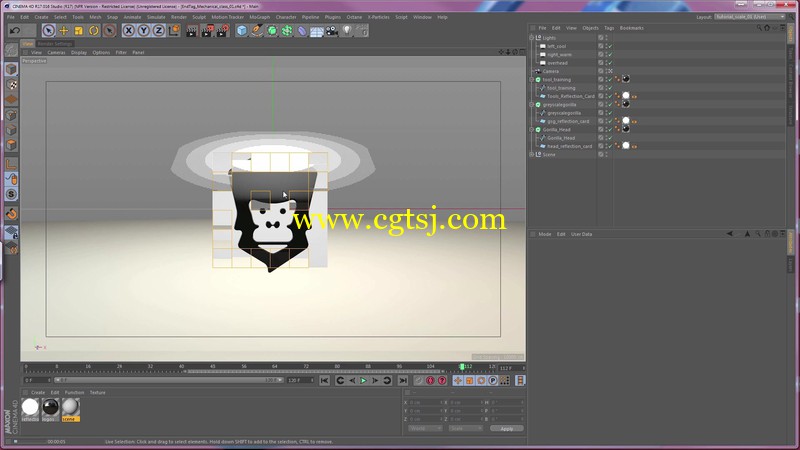Toggle Autokeying button
800x450 pixels.
[x=430, y=381]
